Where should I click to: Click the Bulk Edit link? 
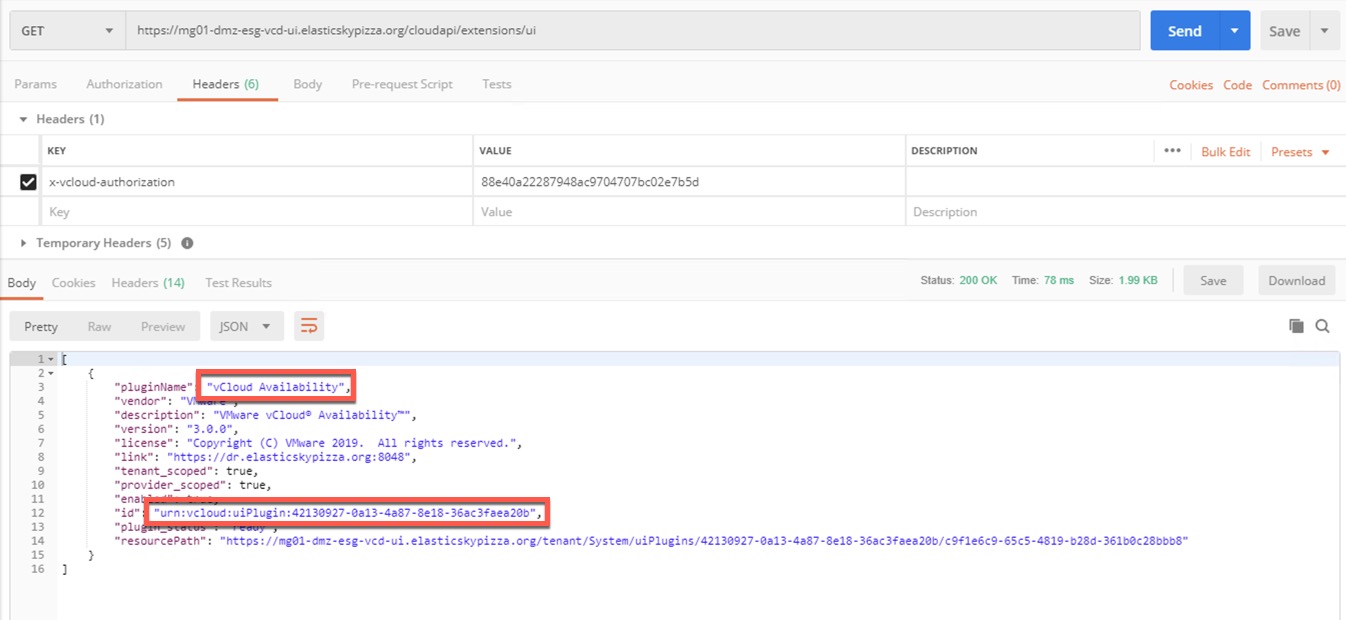point(1225,152)
